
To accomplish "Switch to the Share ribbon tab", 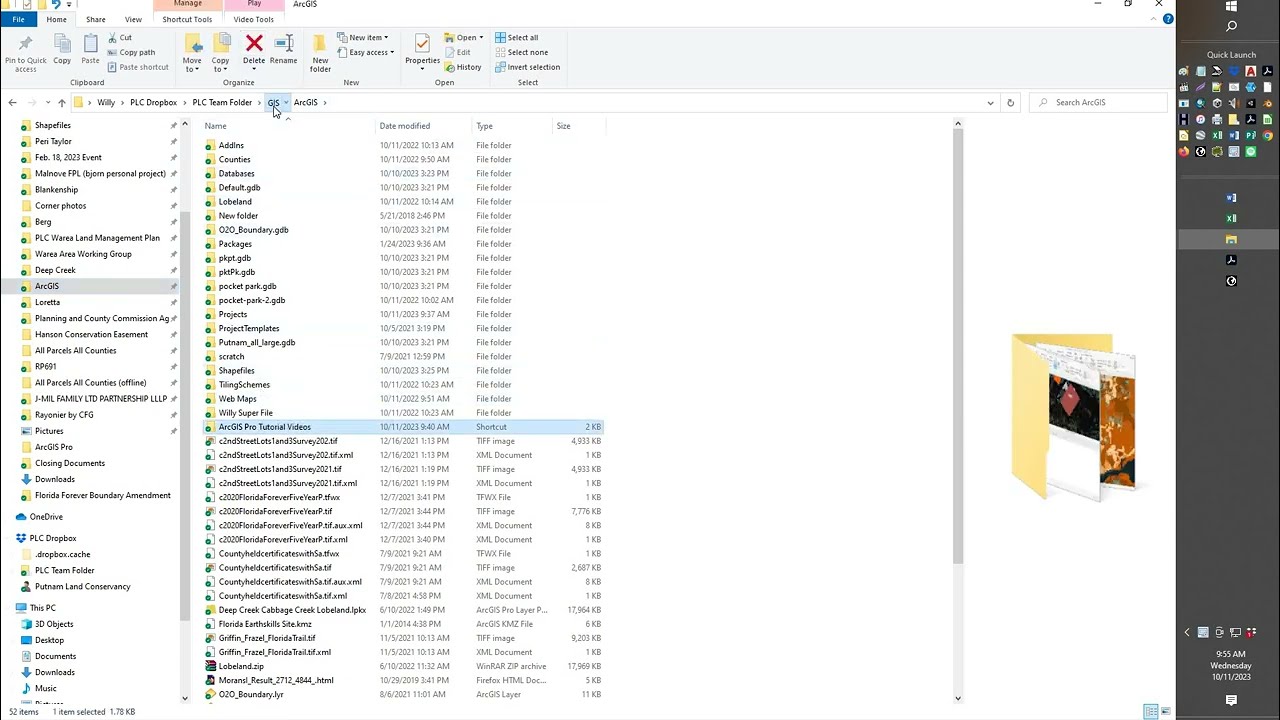I will click(96, 19).
